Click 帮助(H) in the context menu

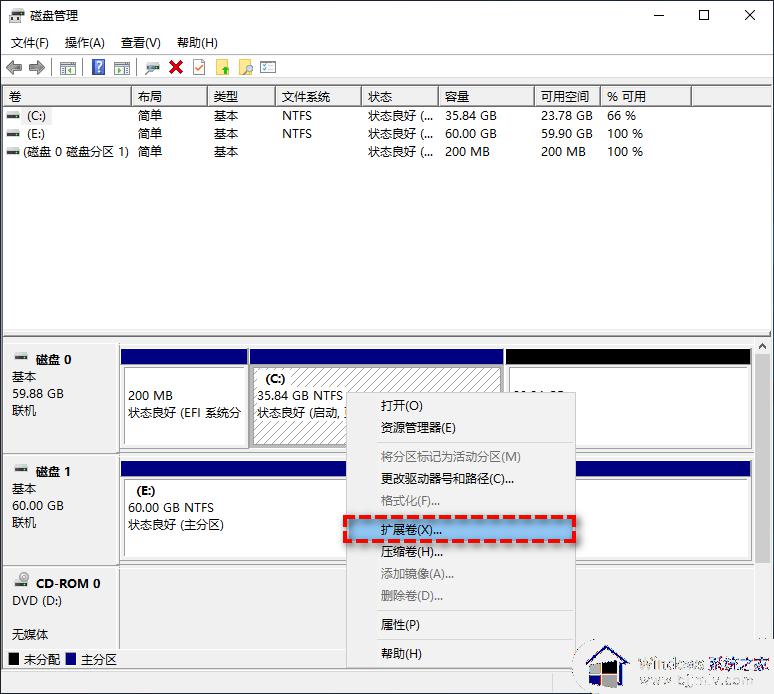click(461, 654)
